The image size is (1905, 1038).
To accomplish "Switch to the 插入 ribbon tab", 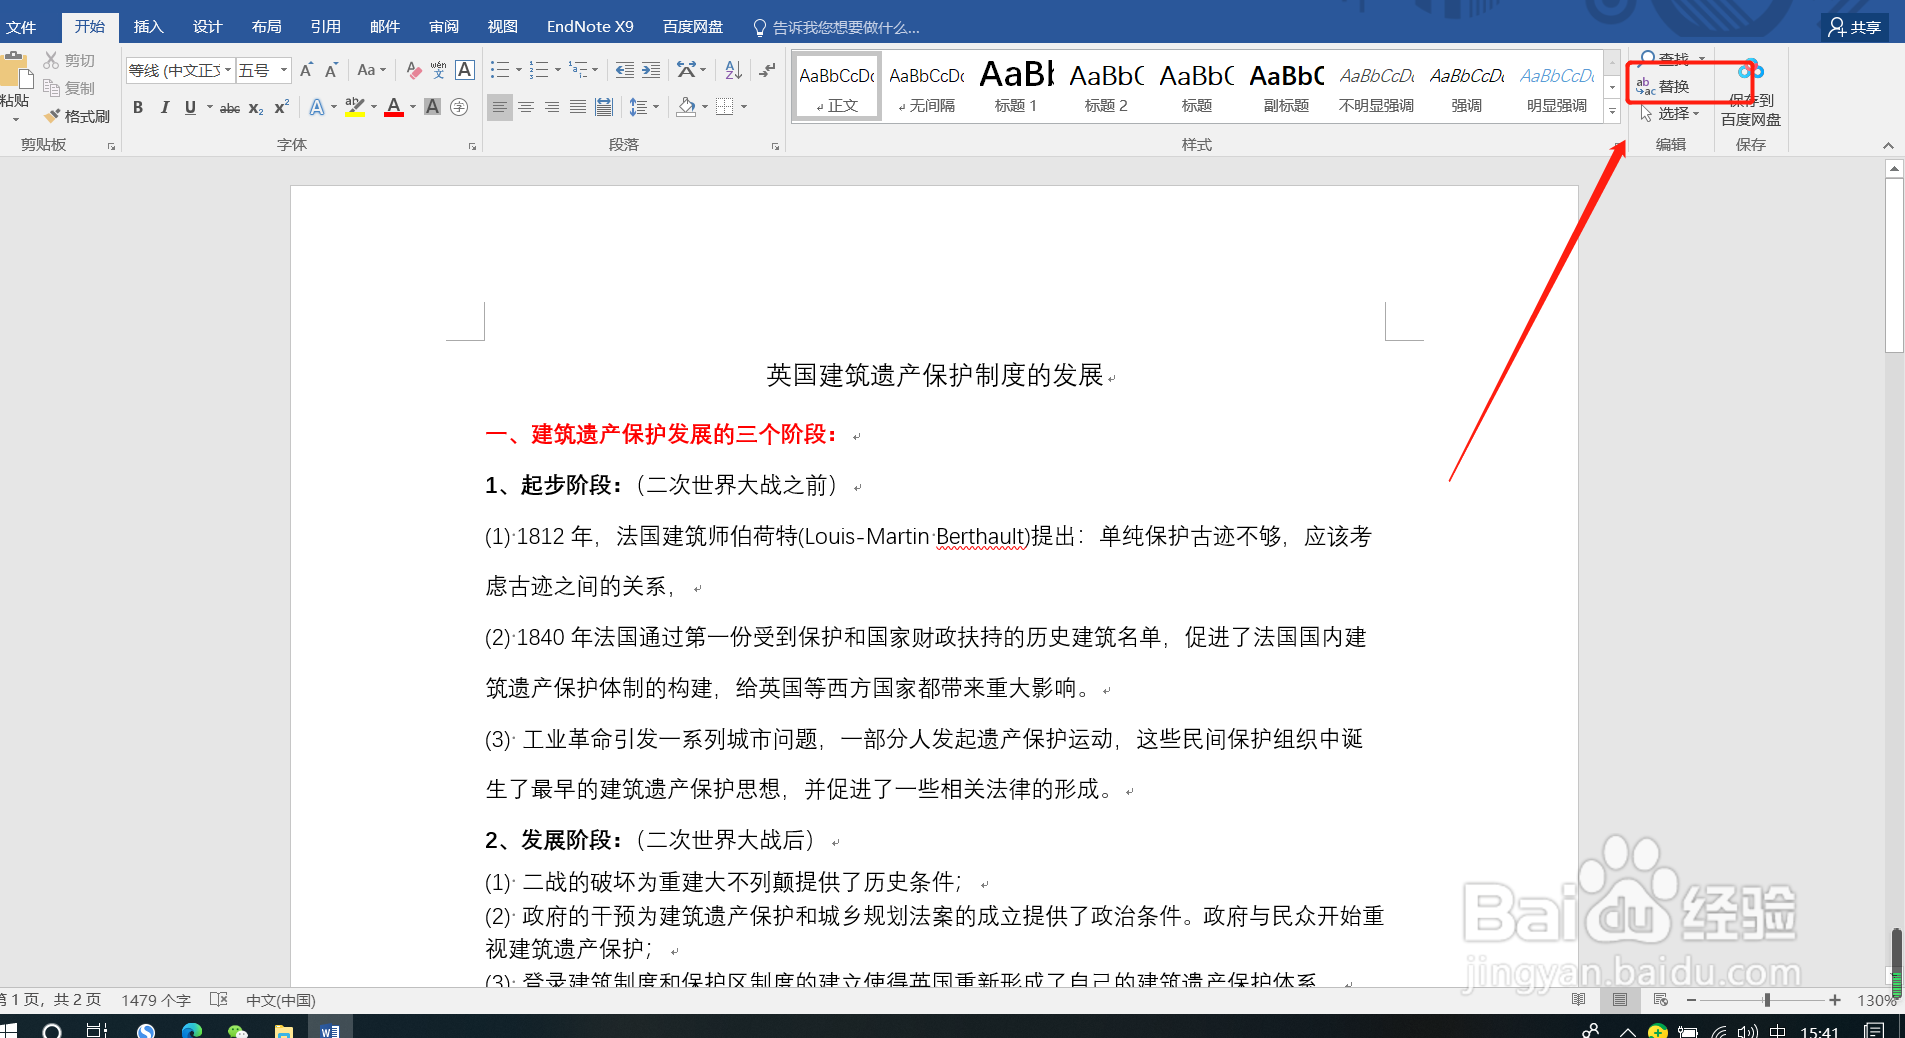I will pos(148,27).
